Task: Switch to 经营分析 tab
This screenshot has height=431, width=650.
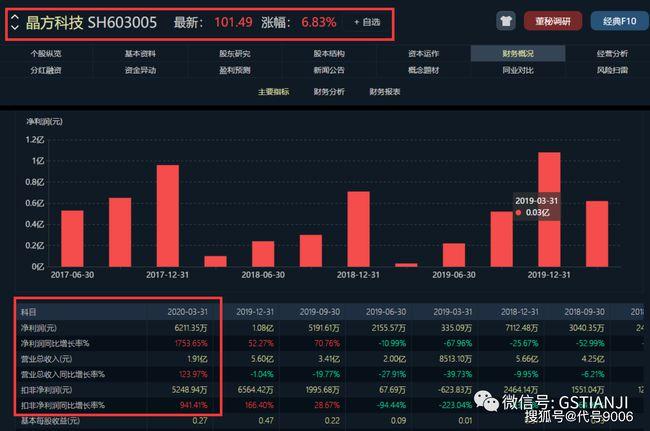Action: 612,53
